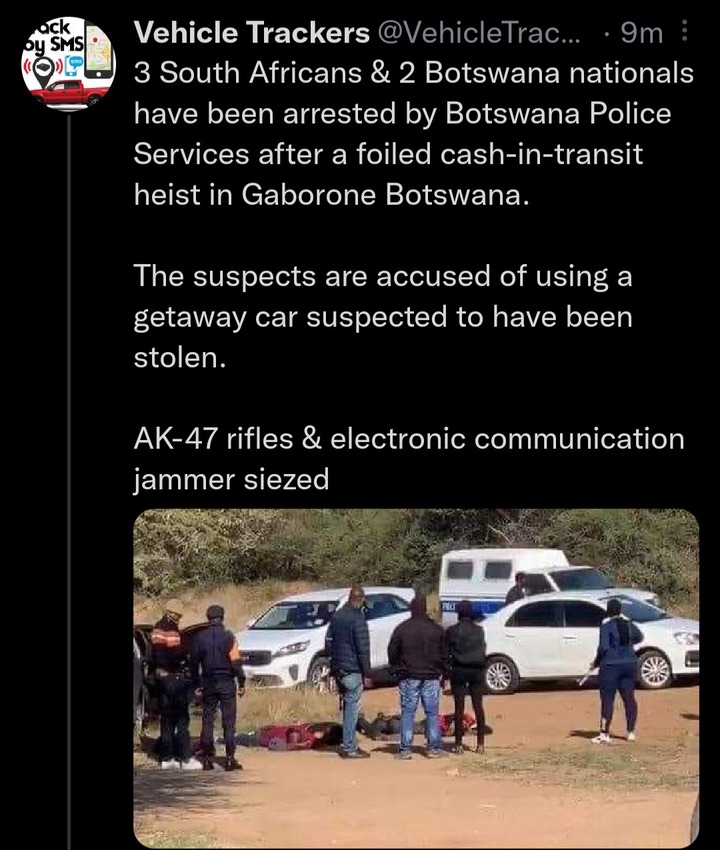720x850 pixels.
Task: Click the 'jammer siezed' text line
Action: point(232,480)
